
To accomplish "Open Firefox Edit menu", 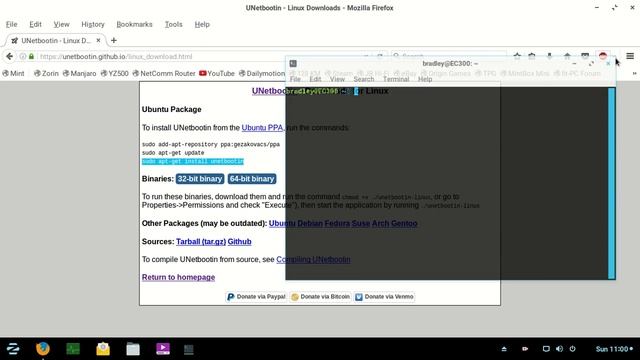I will [35, 24].
